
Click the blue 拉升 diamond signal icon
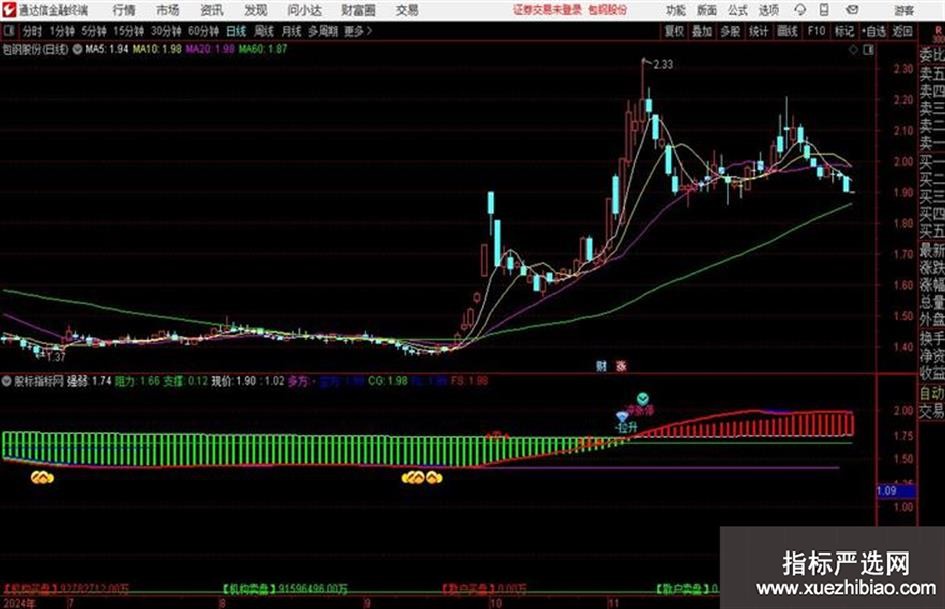click(x=623, y=417)
